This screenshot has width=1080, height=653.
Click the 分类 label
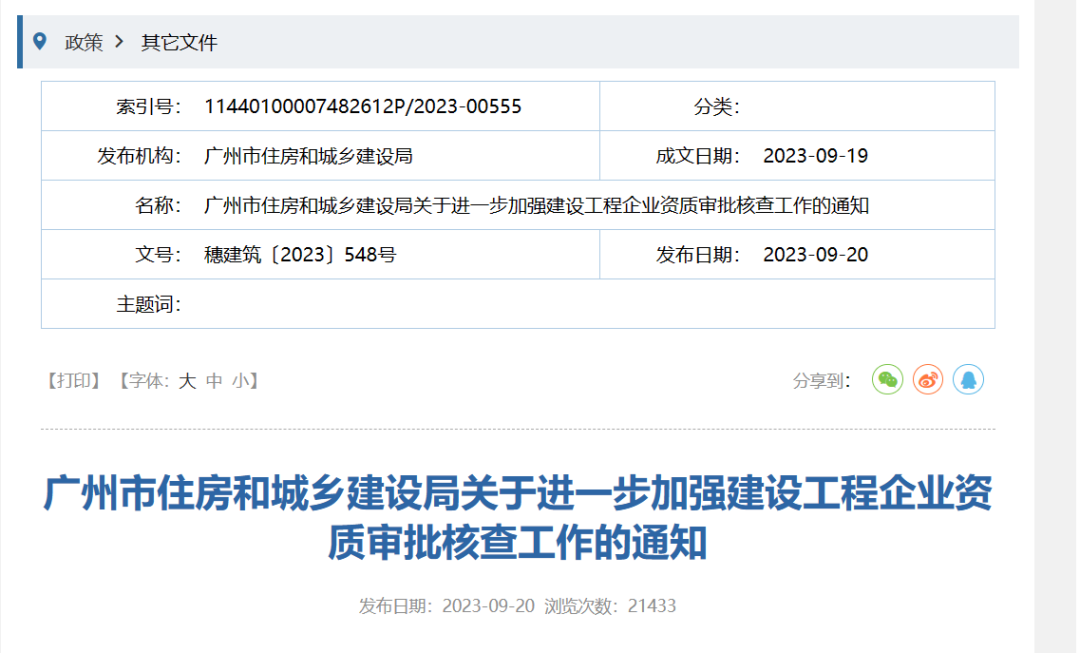(x=716, y=107)
